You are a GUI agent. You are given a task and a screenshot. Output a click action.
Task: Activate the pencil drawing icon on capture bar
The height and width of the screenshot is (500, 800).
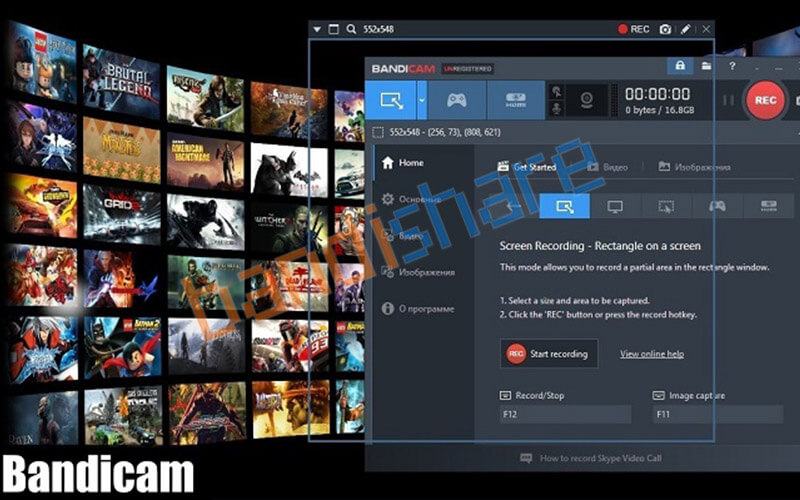[x=686, y=29]
